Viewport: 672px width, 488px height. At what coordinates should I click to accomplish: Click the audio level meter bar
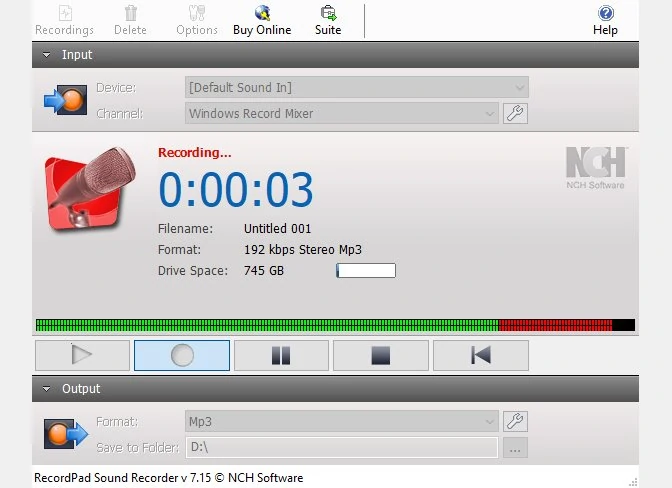click(x=335, y=325)
